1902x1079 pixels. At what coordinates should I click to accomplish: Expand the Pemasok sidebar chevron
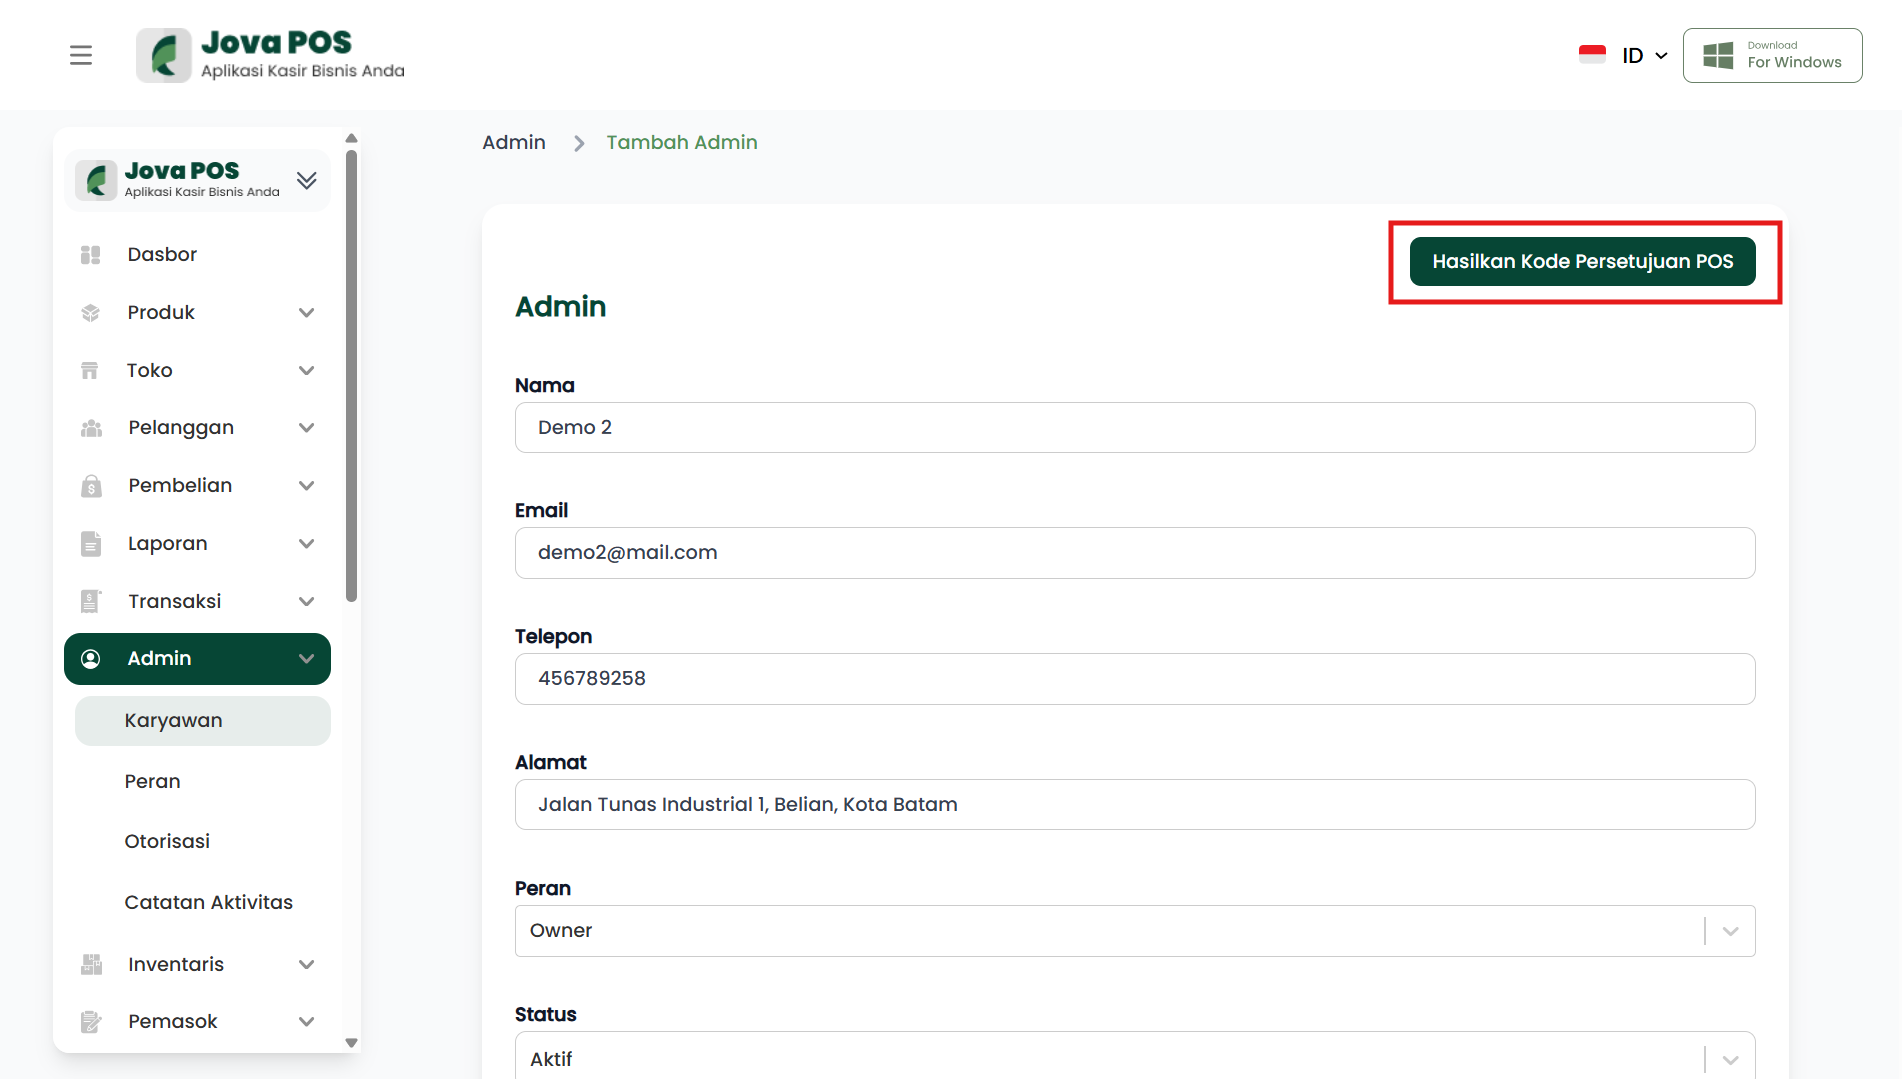pos(306,1021)
